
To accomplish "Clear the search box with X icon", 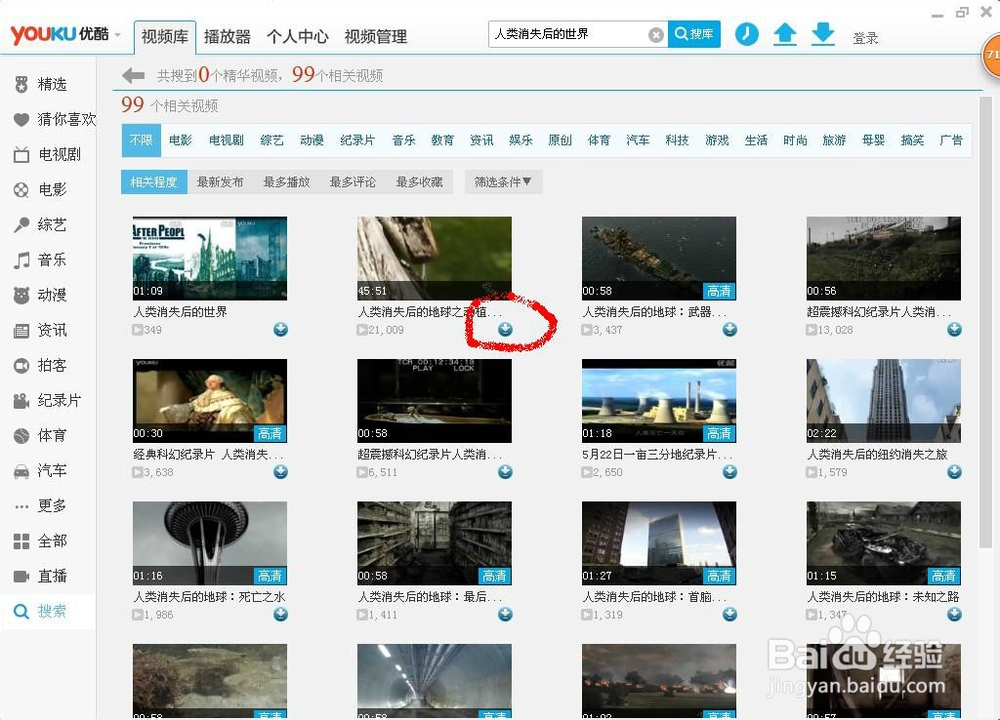I will [x=656, y=35].
